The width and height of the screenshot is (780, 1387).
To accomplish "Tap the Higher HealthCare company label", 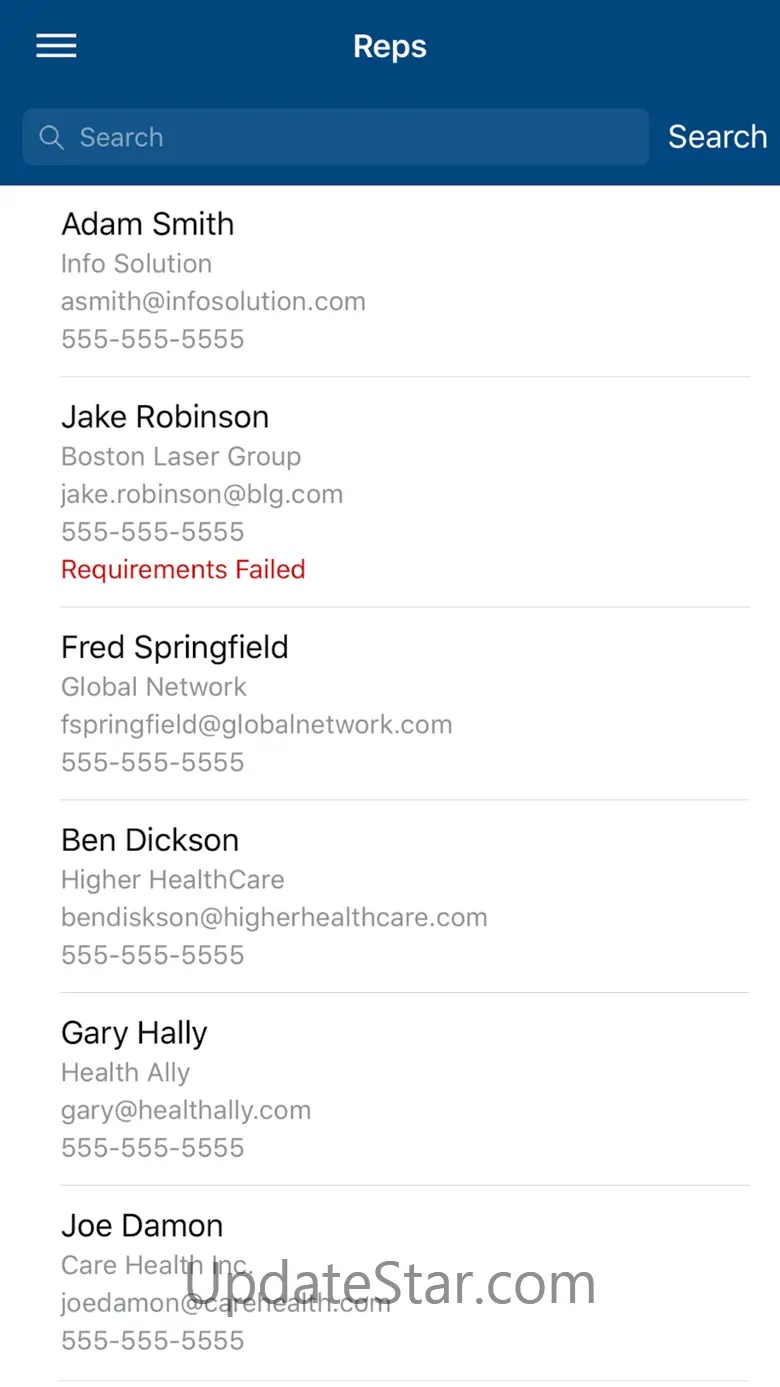I will (172, 879).
